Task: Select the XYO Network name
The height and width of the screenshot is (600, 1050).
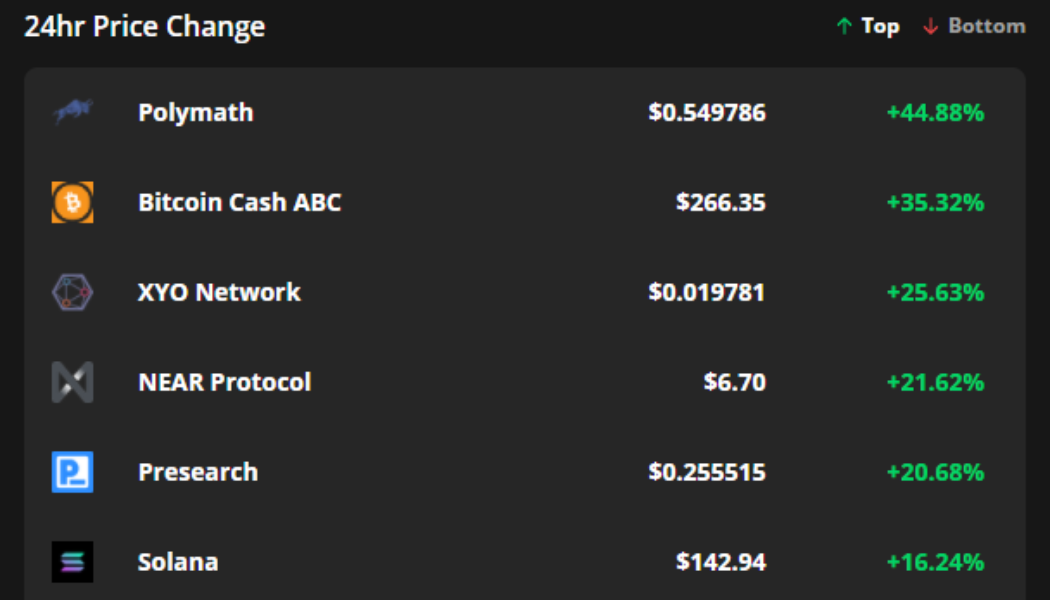Action: 219,292
